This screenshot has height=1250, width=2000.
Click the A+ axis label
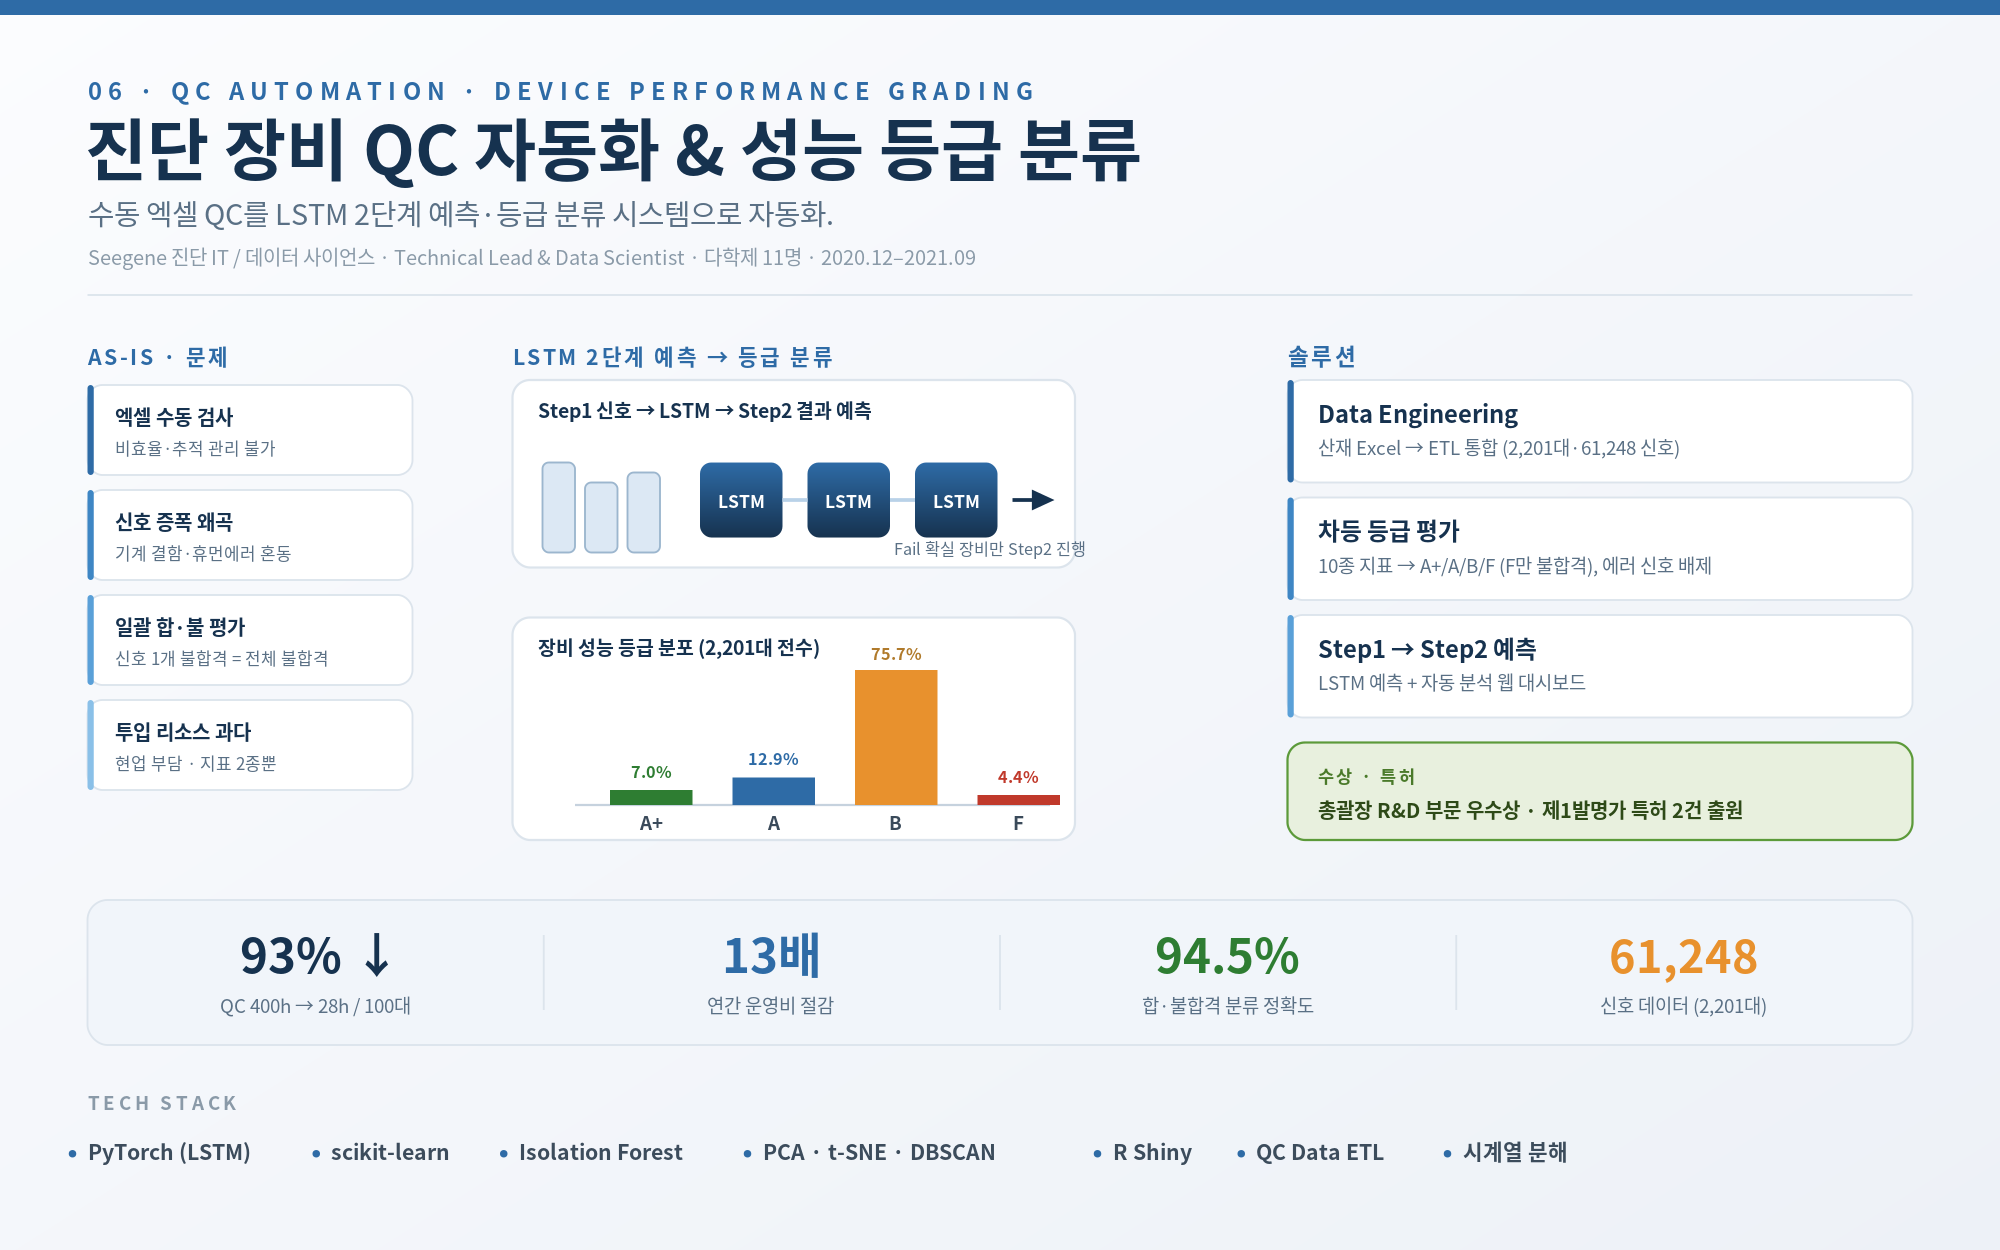651,823
